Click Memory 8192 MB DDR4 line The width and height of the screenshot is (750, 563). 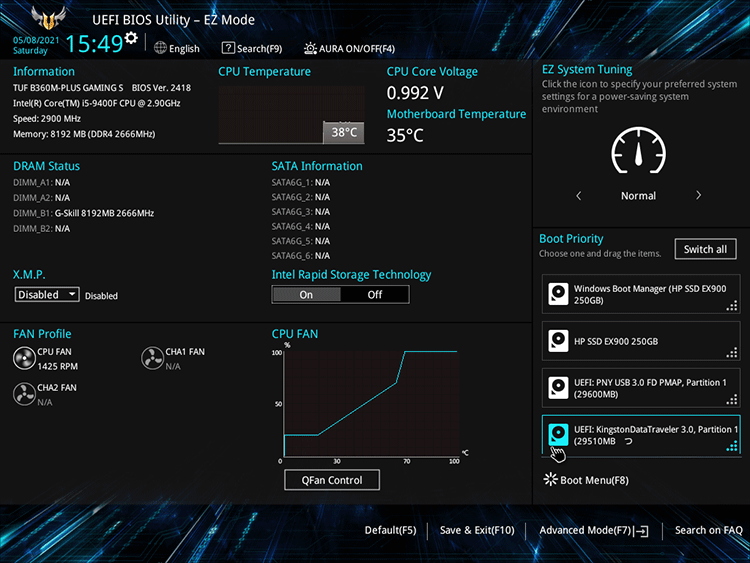coord(84,134)
